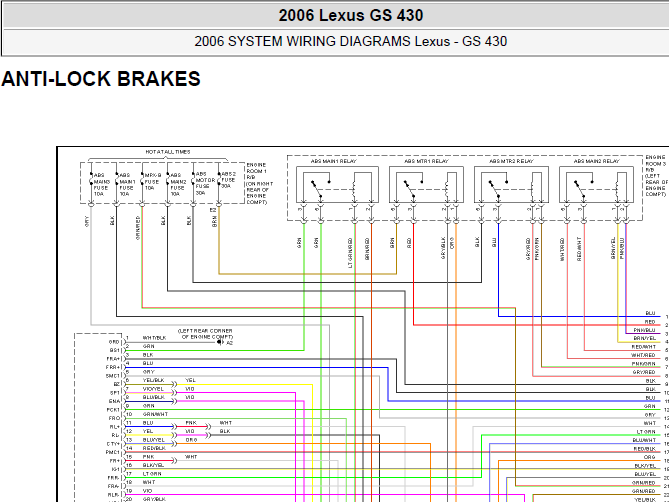Click the 'RED/BLK' wire label at left pin 14
Viewport: 669px width, 502px height.
154,448
